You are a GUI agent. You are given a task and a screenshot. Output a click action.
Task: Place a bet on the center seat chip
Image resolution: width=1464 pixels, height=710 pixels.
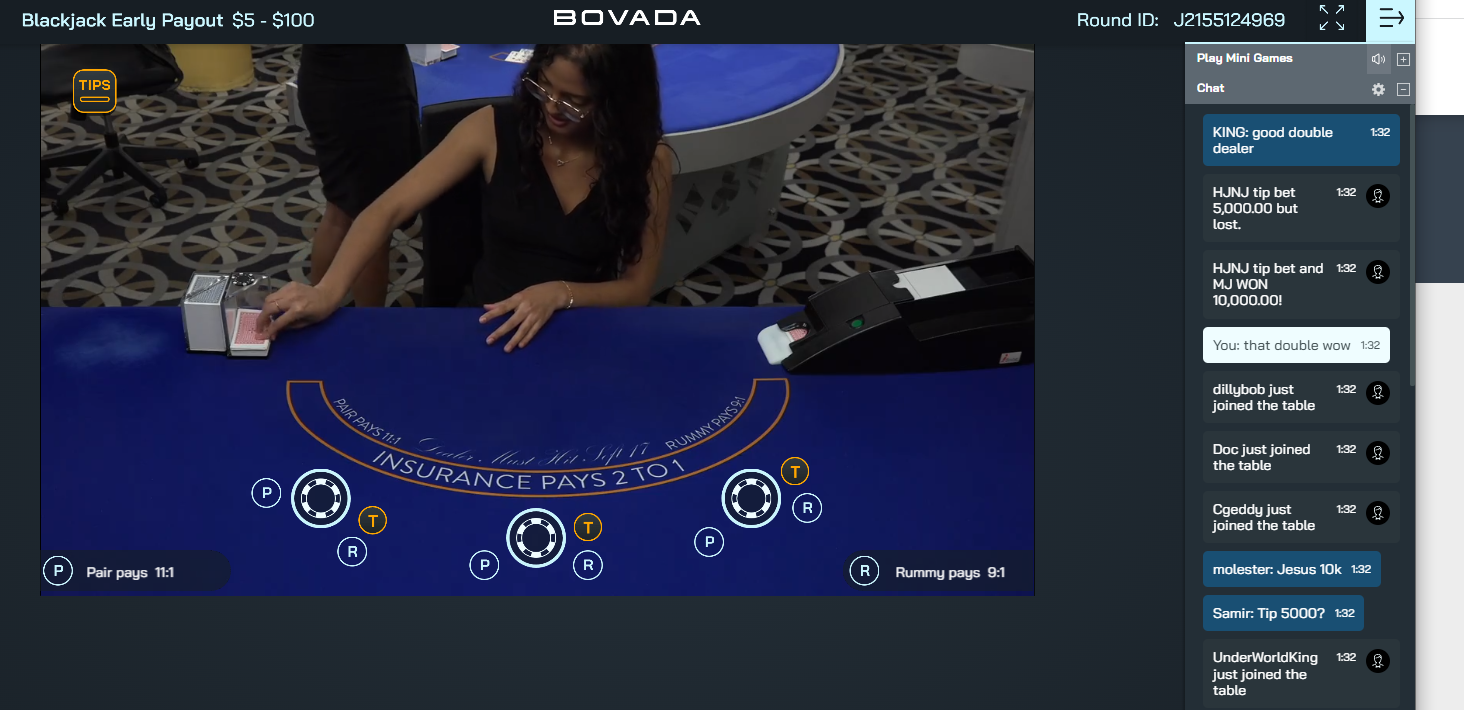536,538
